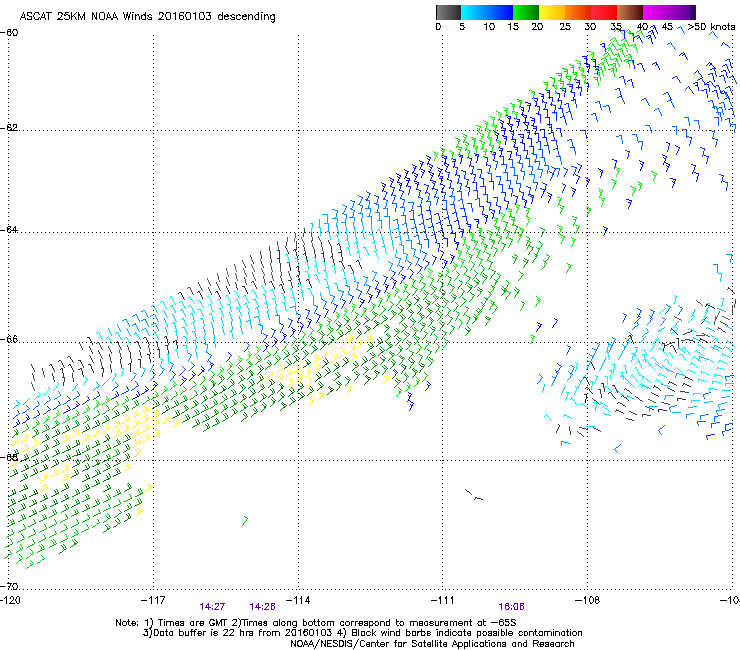Select the orange 25-30 knots color band
This screenshot has width=740, height=650.
pyautogui.click(x=578, y=12)
